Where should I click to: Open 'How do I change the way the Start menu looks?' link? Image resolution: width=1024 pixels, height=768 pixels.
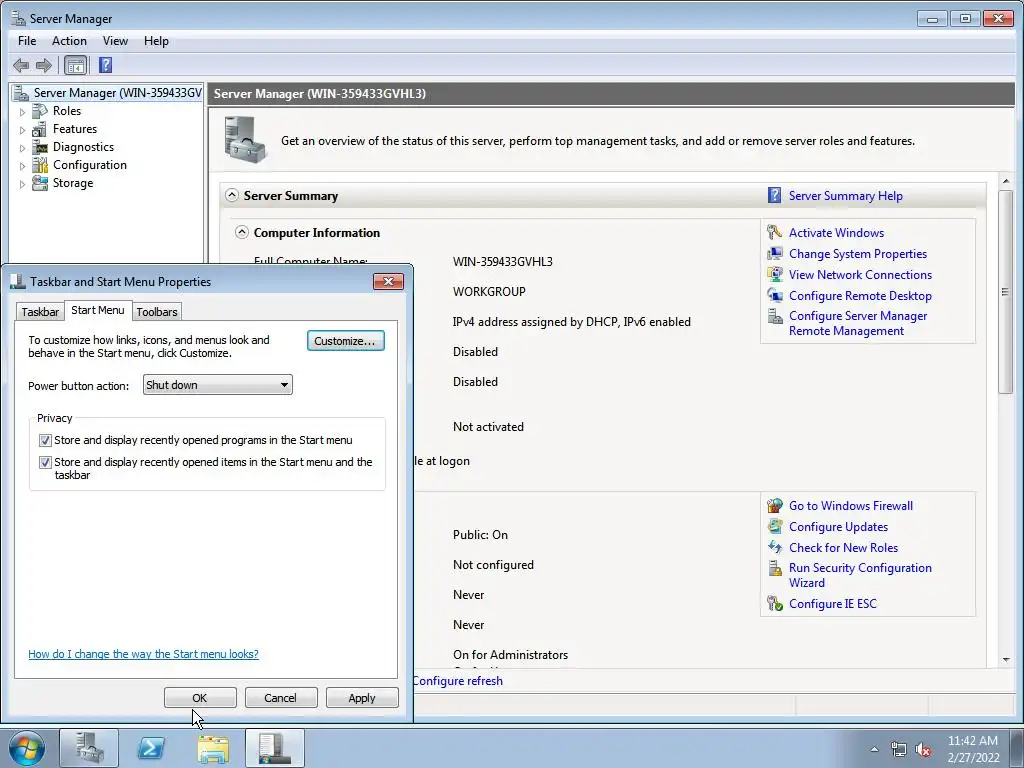coord(143,654)
